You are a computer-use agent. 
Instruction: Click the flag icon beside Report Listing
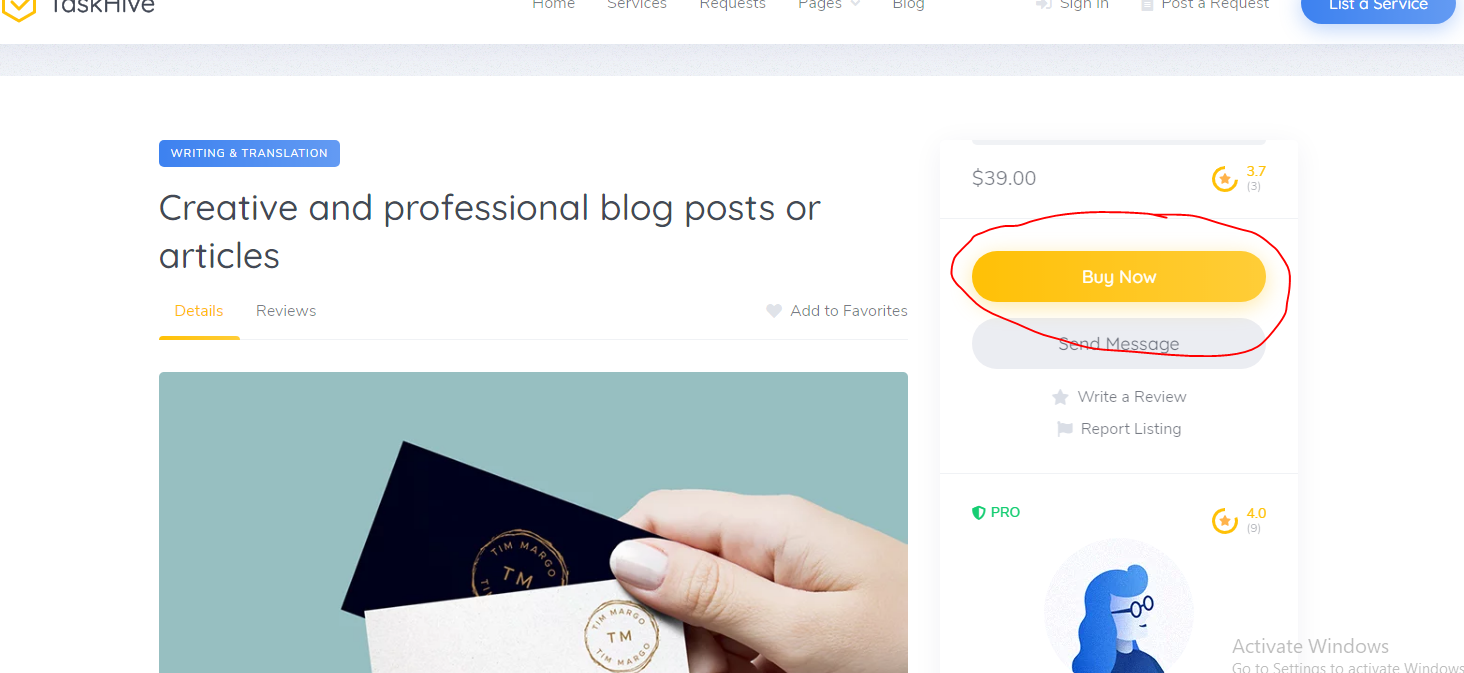tap(1065, 429)
